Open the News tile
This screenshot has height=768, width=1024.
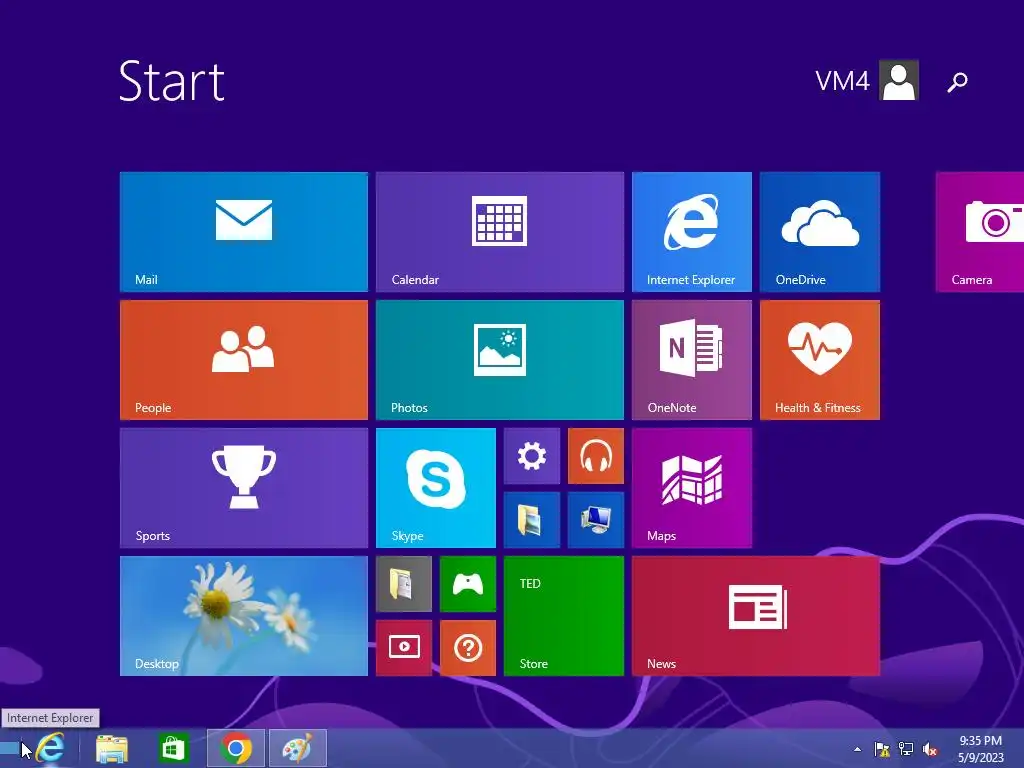click(x=756, y=616)
